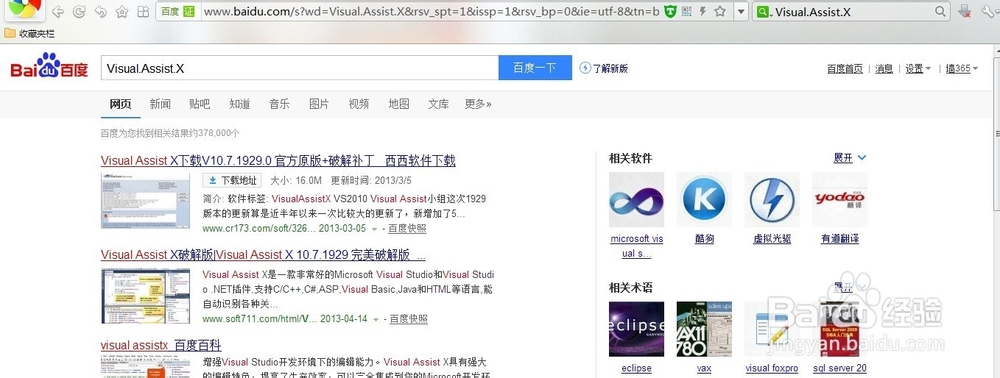Switch to the 地图 tab
1000x378 pixels.
[399, 104]
